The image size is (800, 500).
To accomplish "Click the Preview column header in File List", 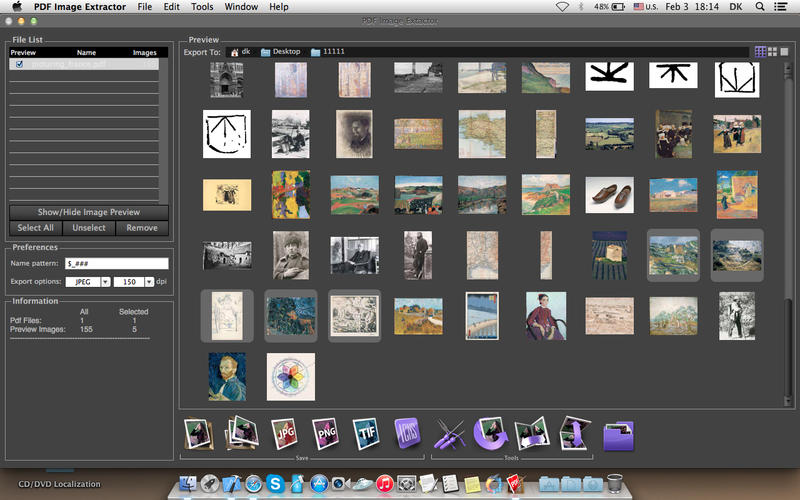I will (23, 53).
